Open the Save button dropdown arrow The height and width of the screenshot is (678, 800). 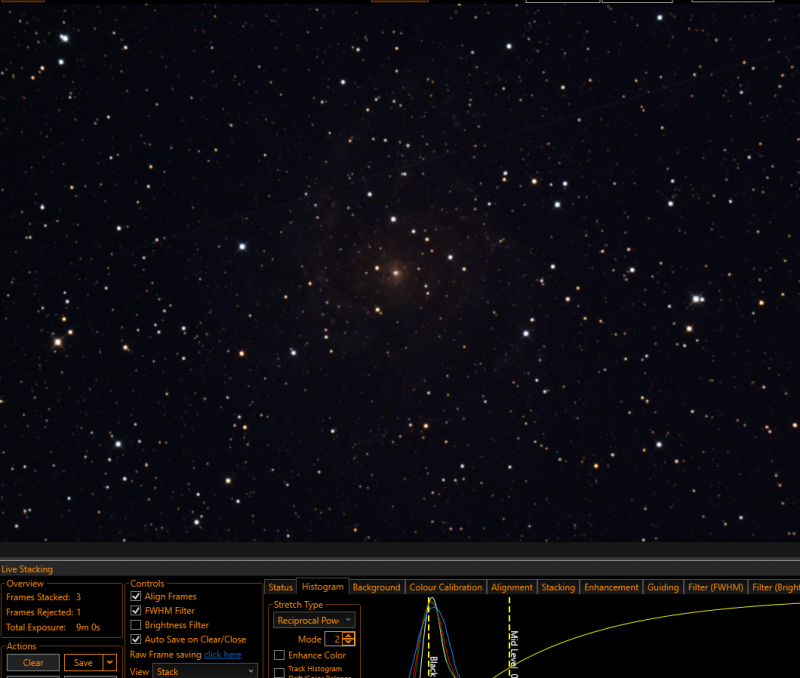(x=110, y=663)
